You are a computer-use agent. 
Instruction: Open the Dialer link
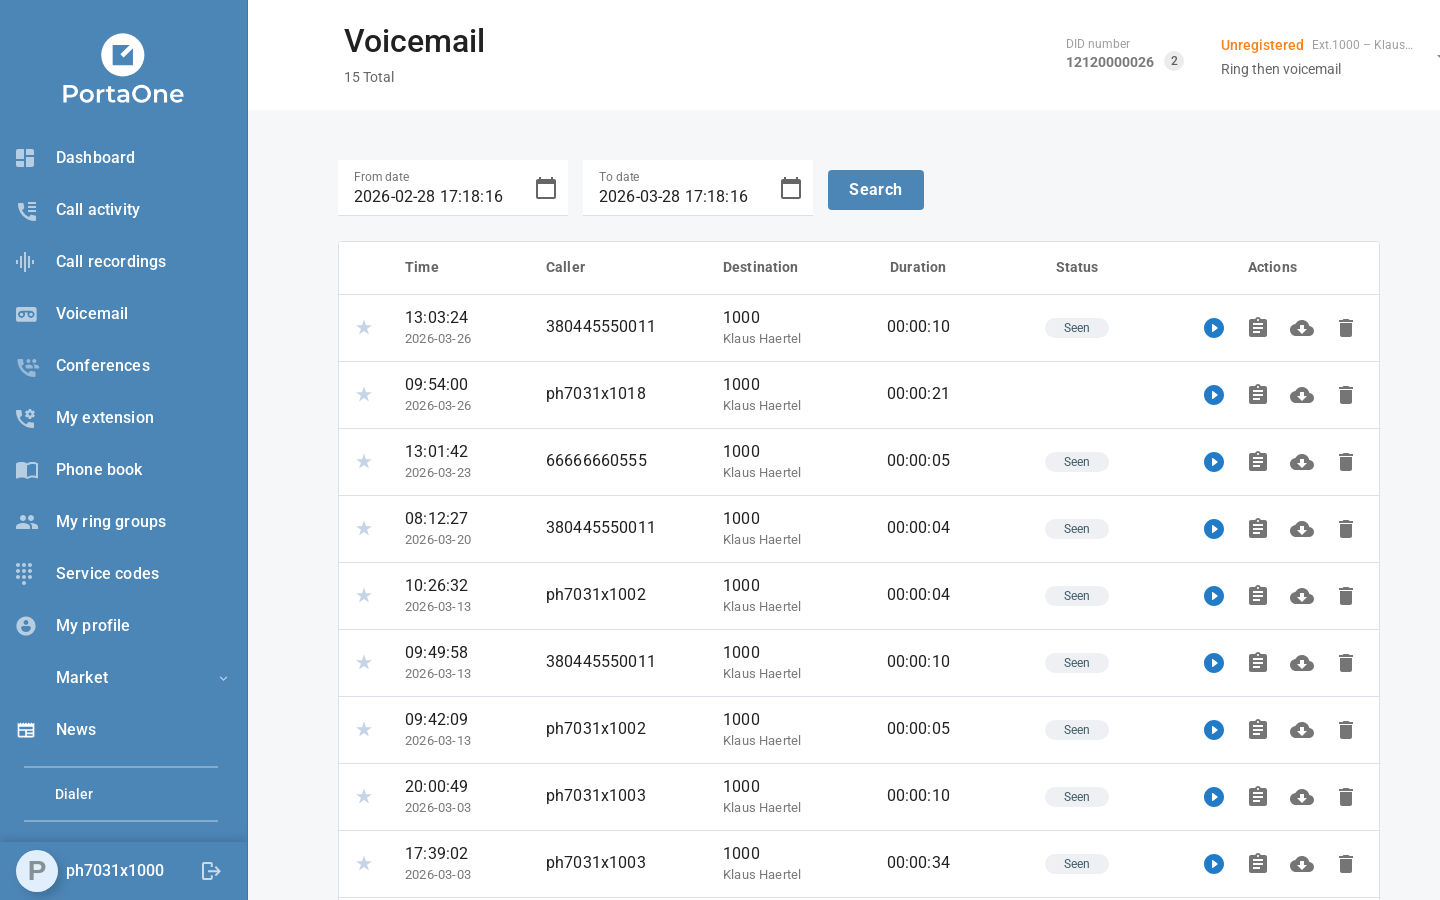(x=74, y=794)
